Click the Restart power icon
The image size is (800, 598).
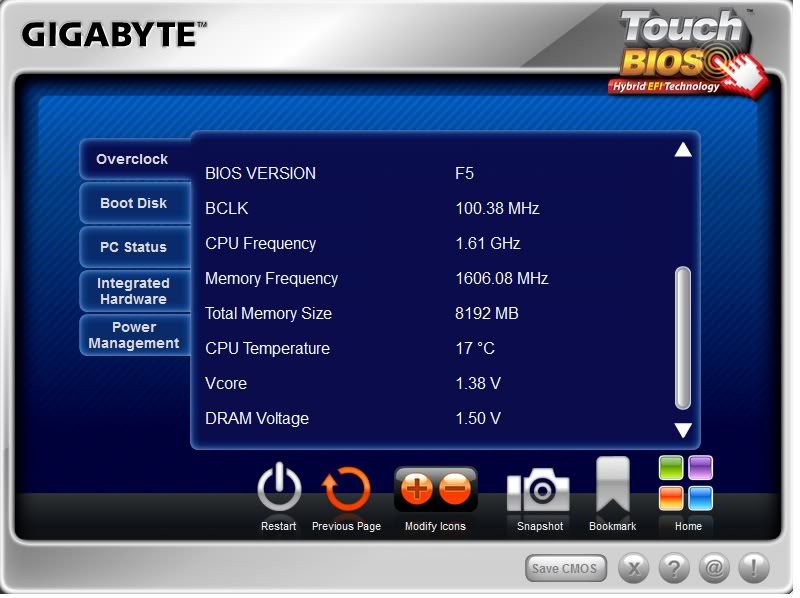(279, 490)
